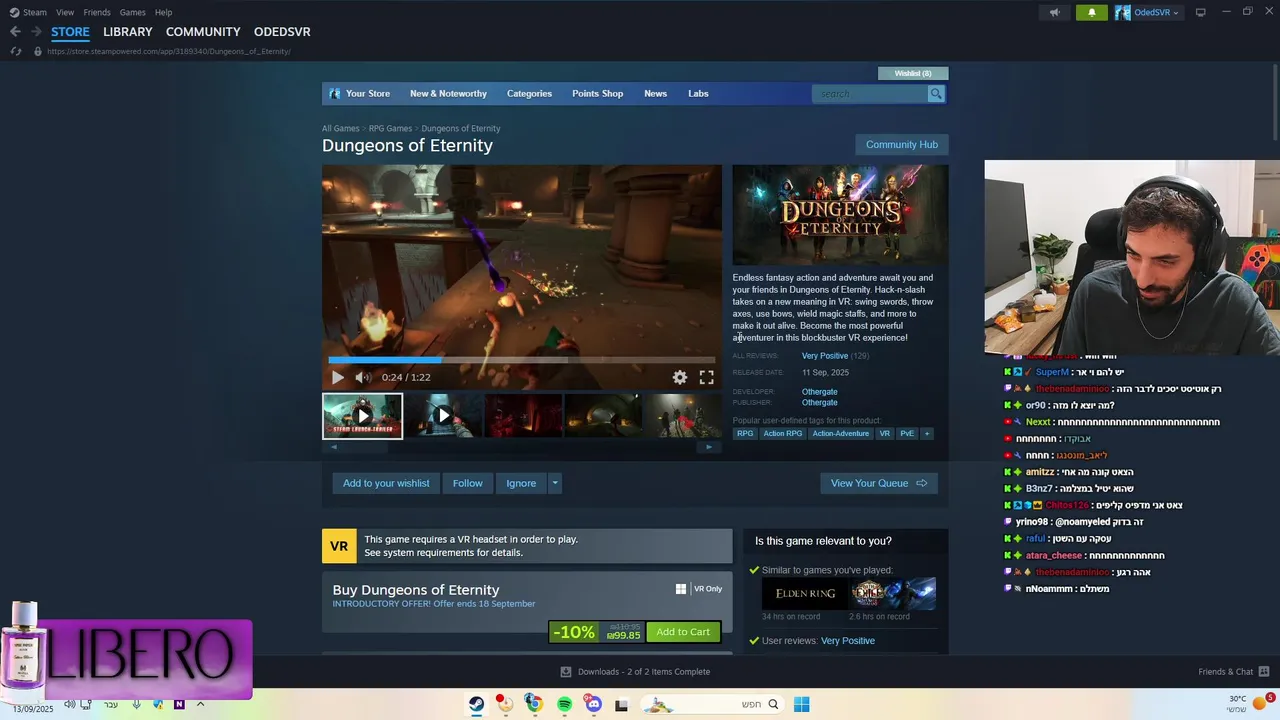Screen dimensions: 1280x720
Task: Expand the Ignore options dropdown arrow
Action: (x=555, y=483)
